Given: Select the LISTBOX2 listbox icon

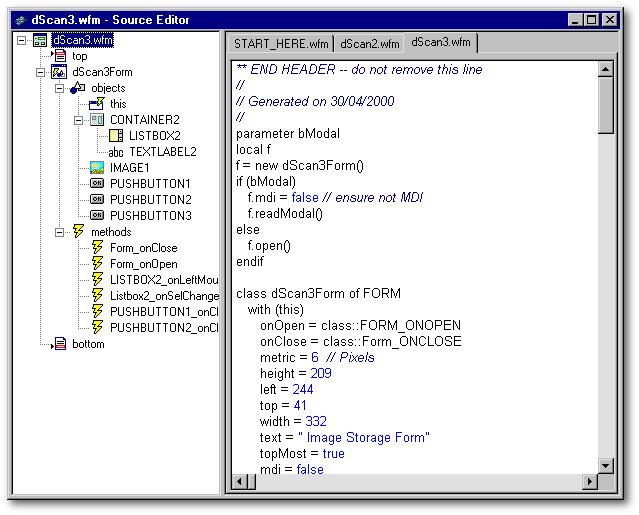Looking at the screenshot, I should tap(115, 136).
